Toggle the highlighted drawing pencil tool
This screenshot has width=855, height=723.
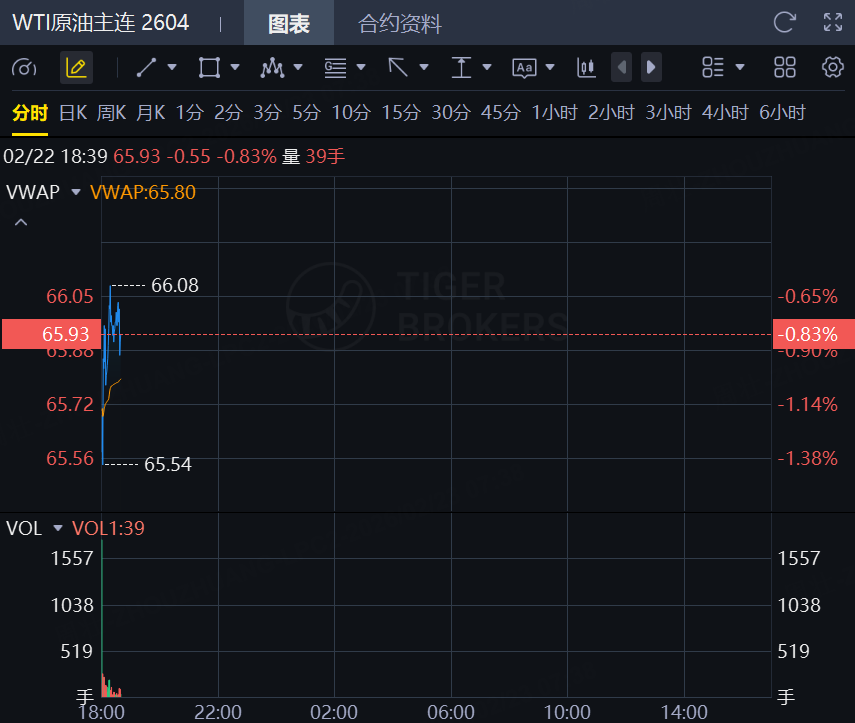76,68
